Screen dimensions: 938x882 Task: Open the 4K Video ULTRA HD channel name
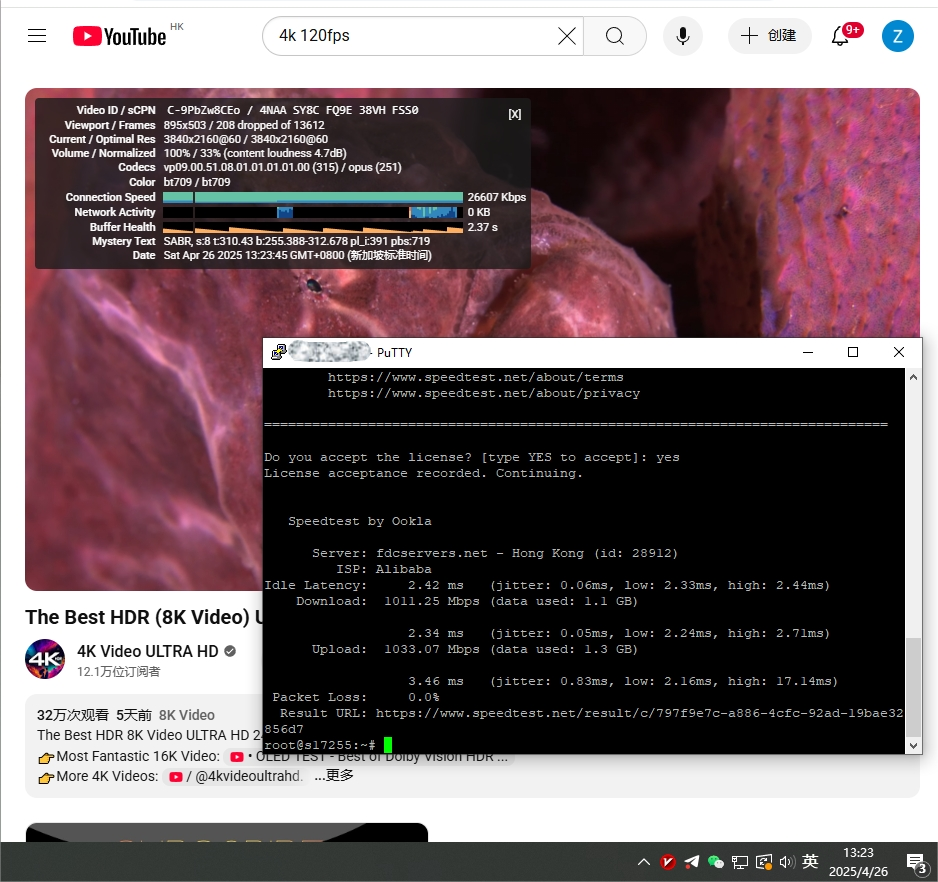point(148,651)
